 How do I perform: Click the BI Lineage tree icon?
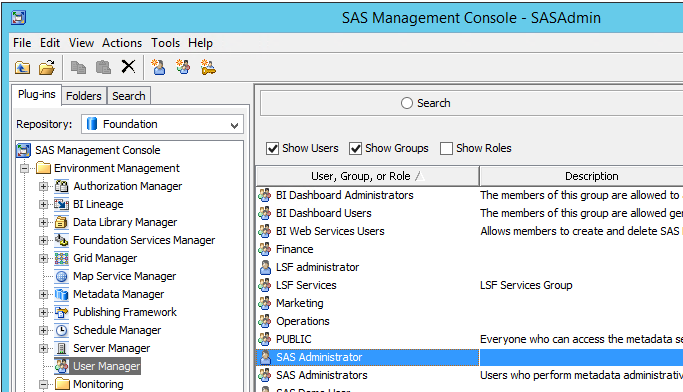61,204
